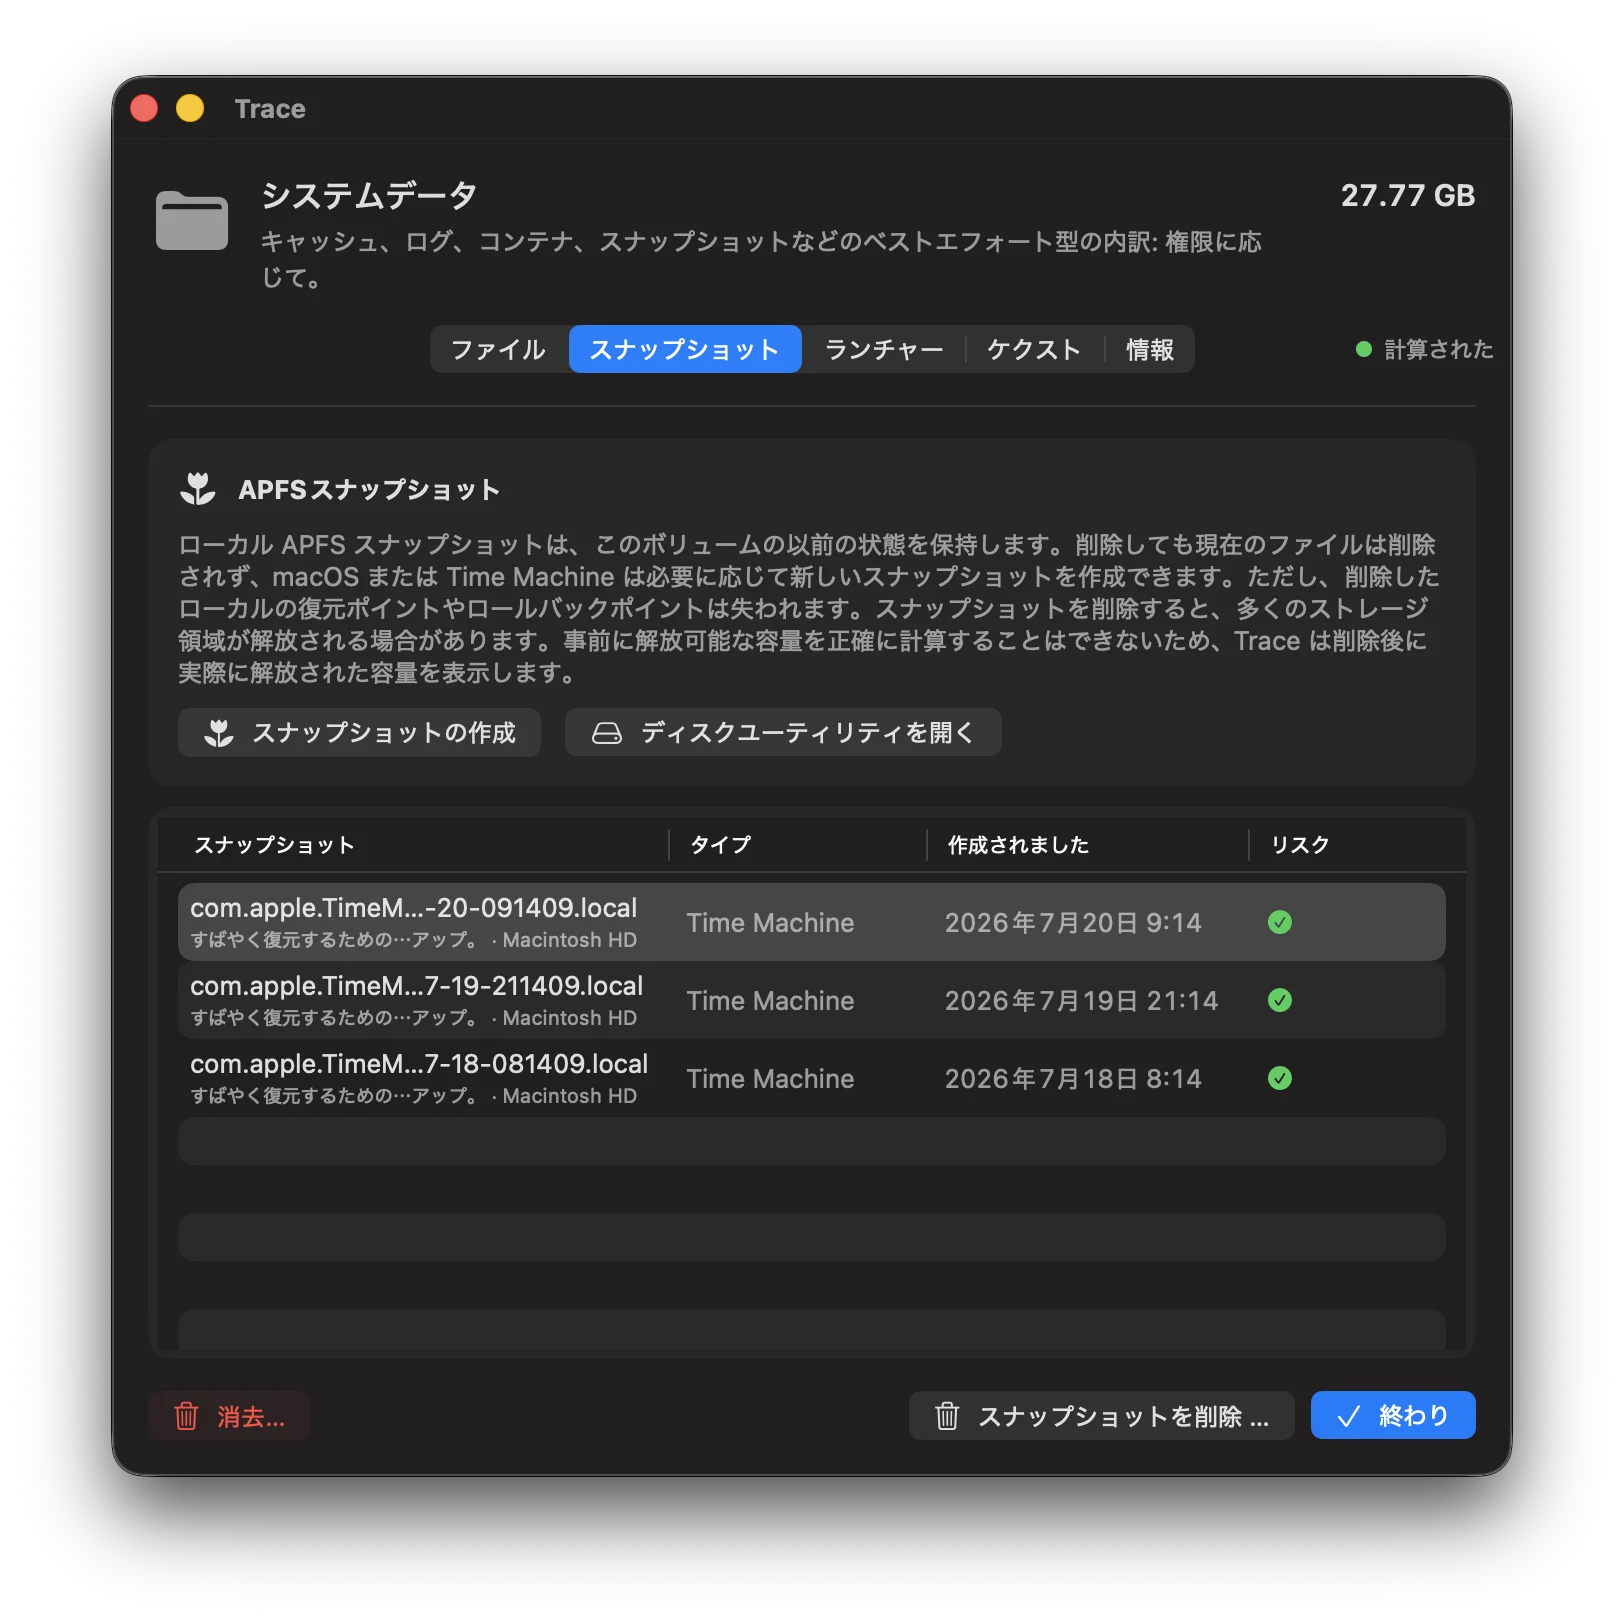Click the blue 終わり button
Screen dimensions: 1624x1624
point(1393,1416)
